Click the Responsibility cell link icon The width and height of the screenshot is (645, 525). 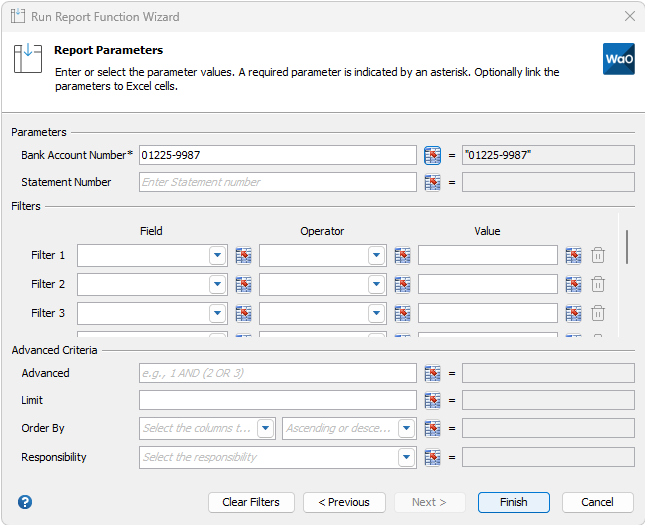[432, 457]
